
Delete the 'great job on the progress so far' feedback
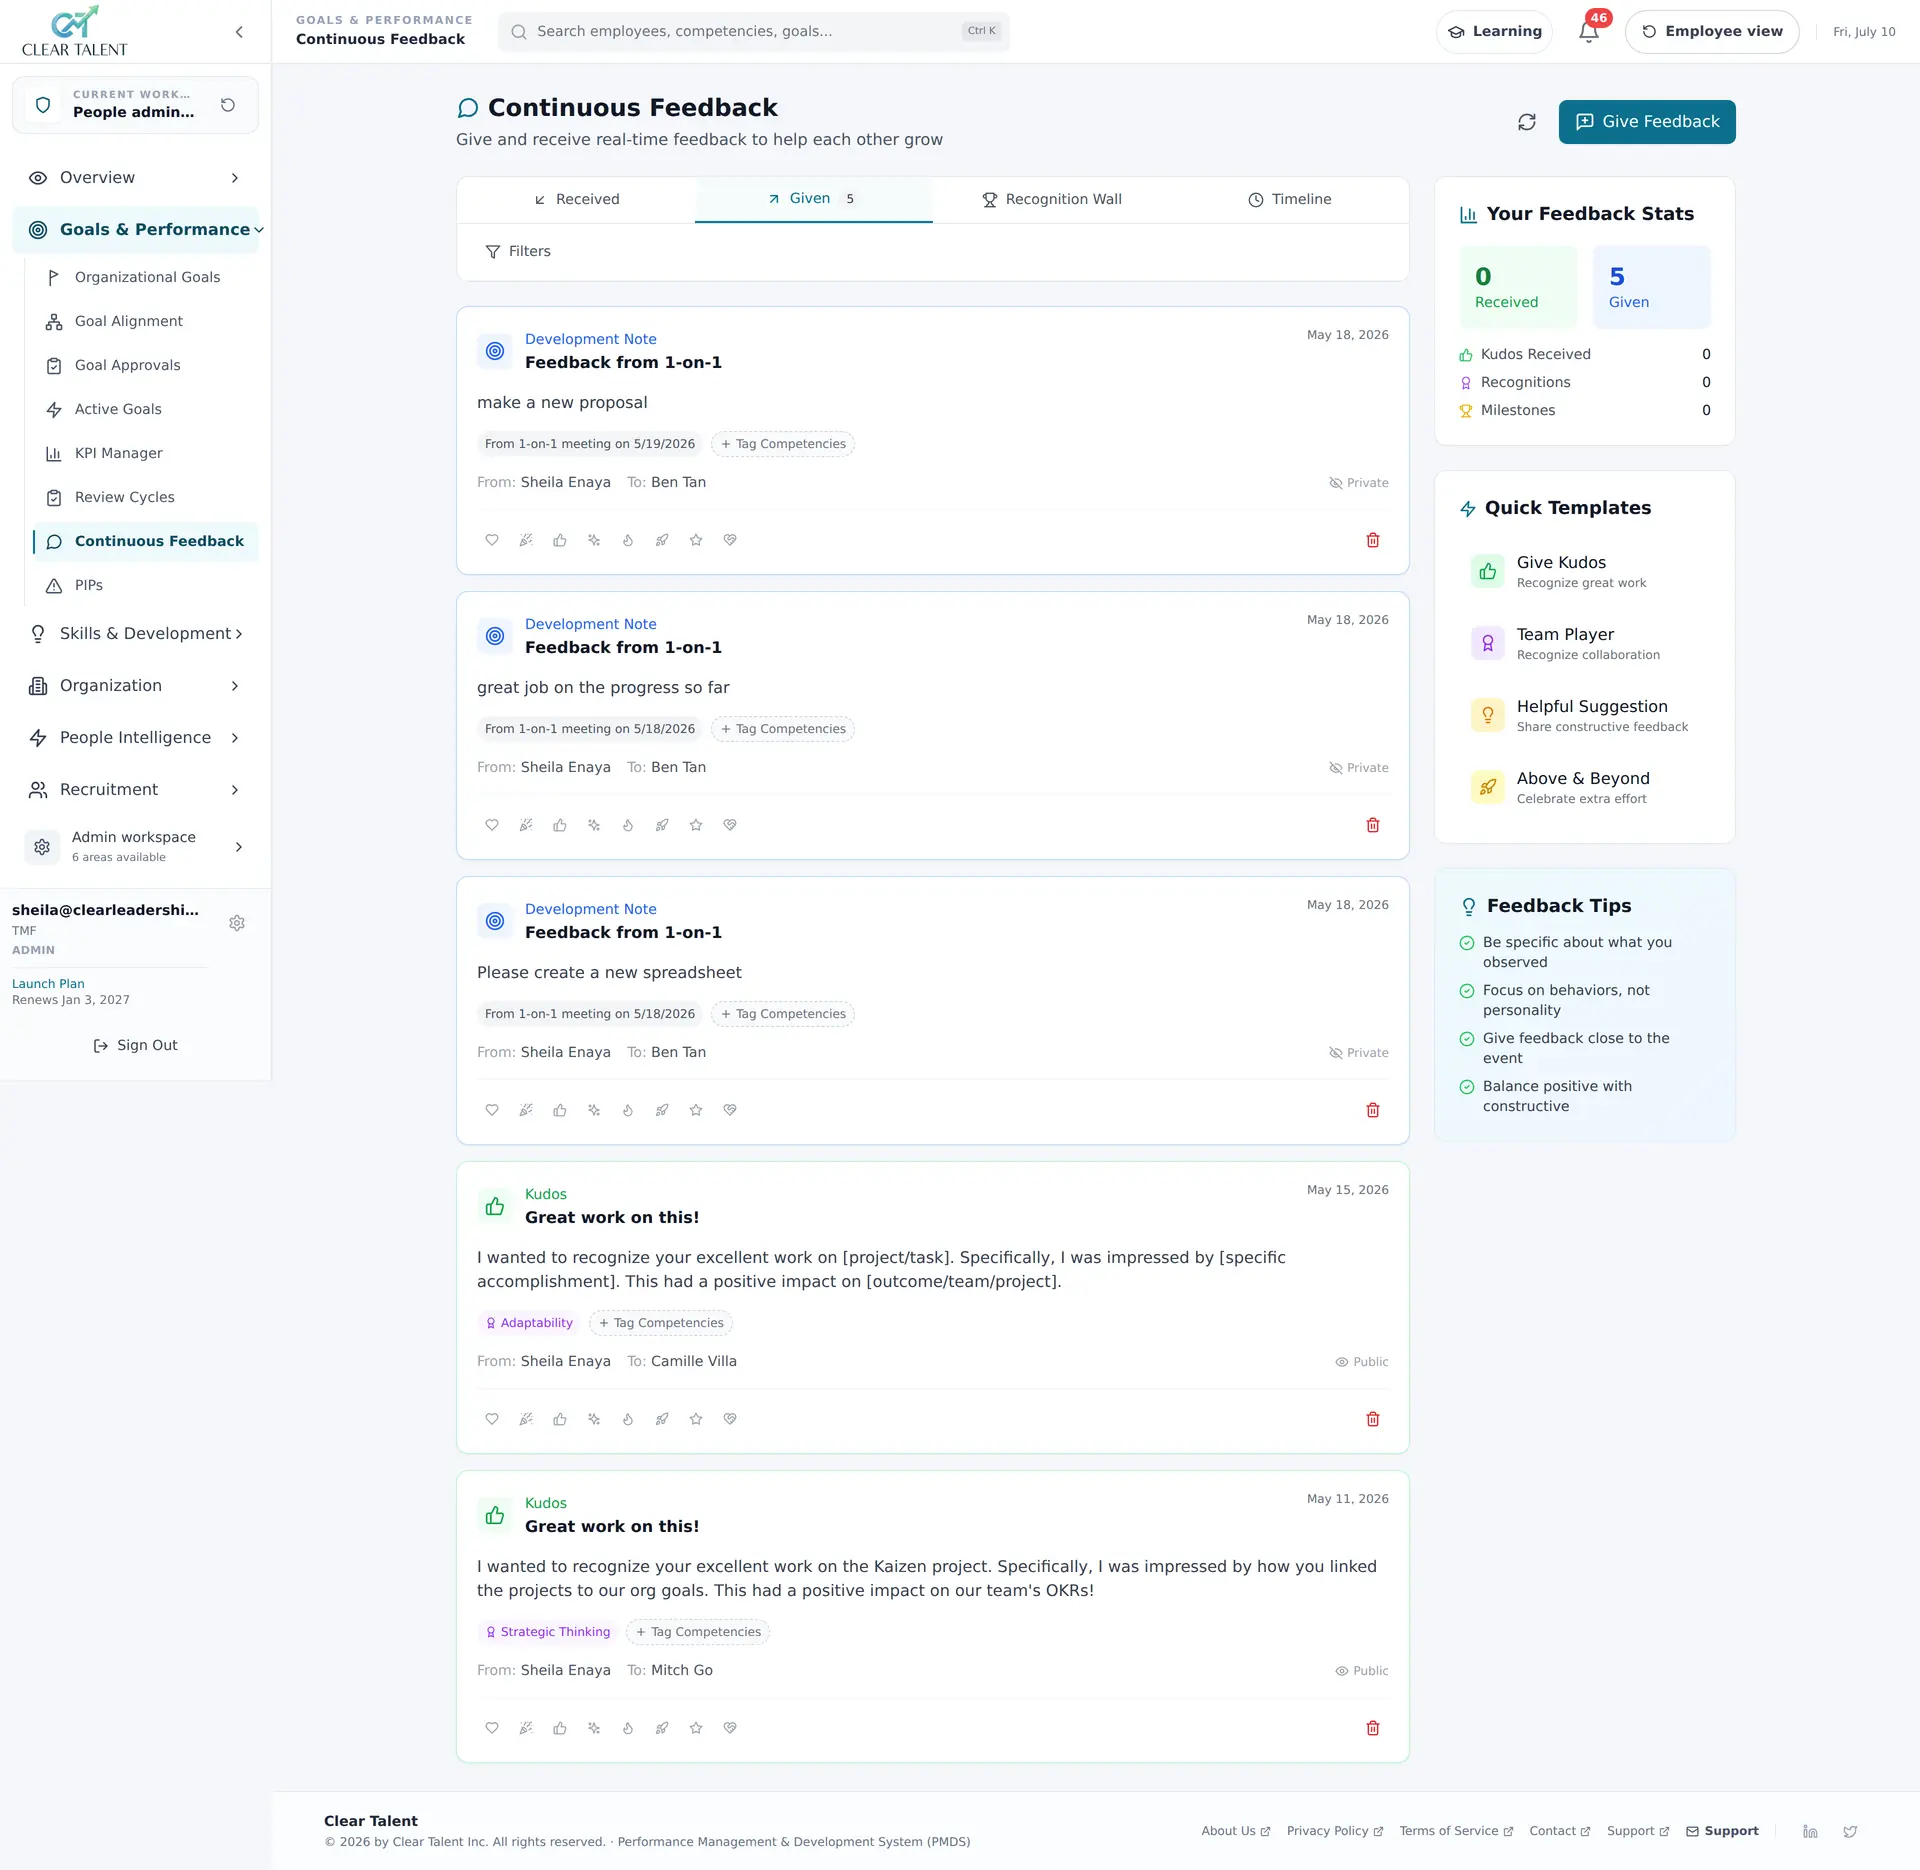(1373, 825)
